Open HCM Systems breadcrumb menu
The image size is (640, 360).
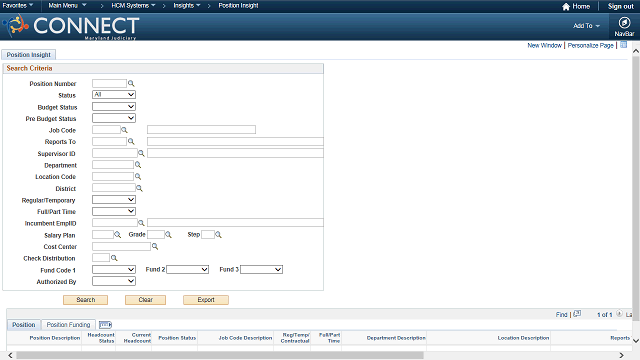coord(133,6)
